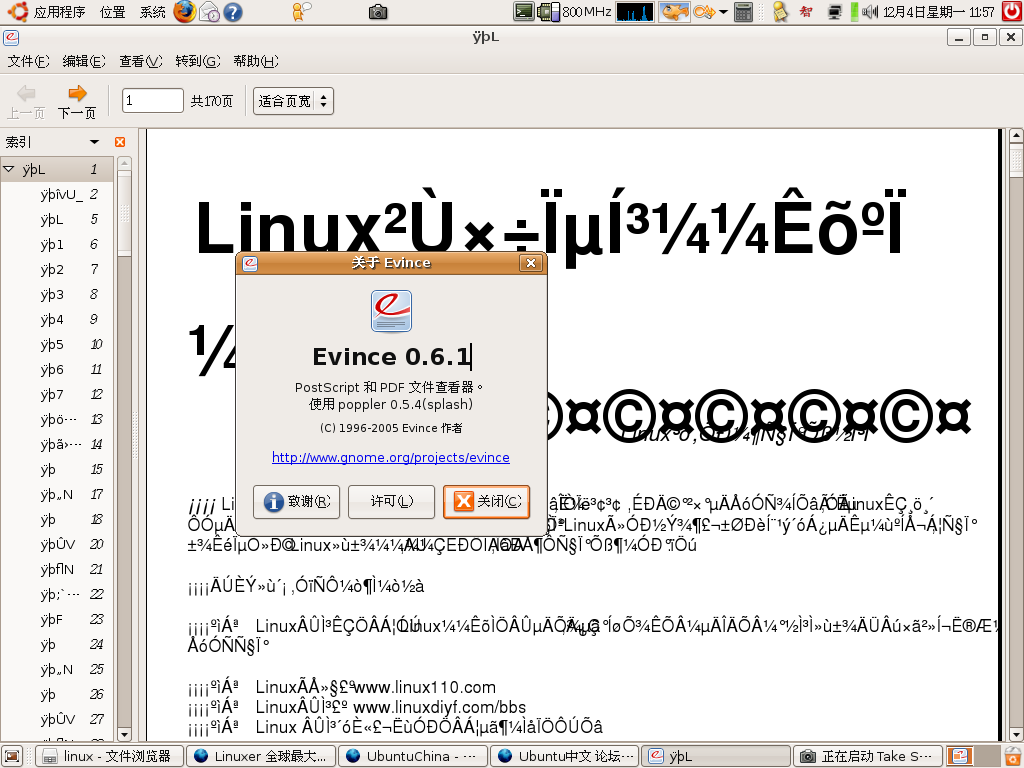Viewport: 1024px width, 768px height.
Task: Click the 许可(L) license button
Action: (391, 502)
